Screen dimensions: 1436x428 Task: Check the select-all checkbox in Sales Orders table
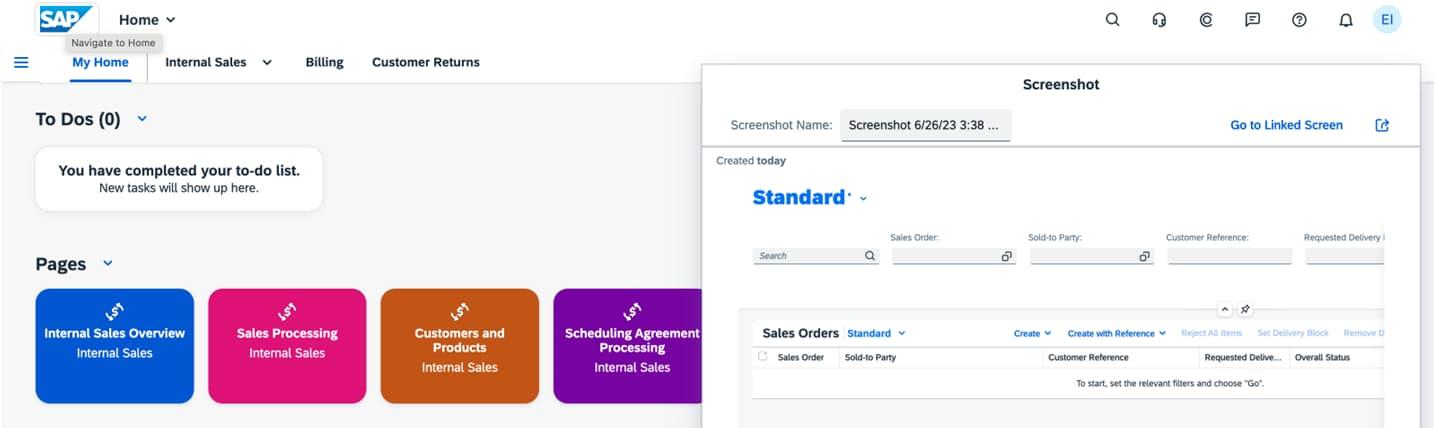763,356
